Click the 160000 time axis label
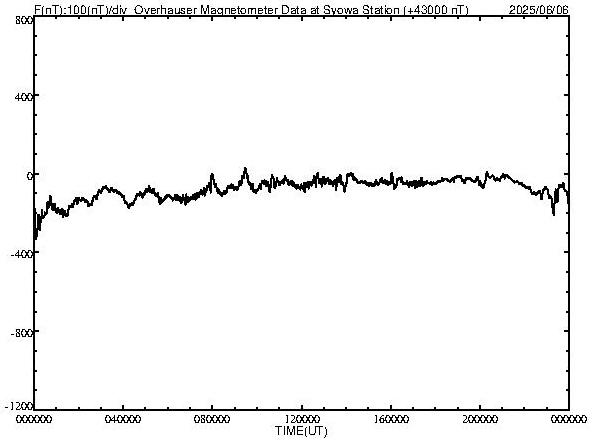The height and width of the screenshot is (440, 592). point(391,419)
